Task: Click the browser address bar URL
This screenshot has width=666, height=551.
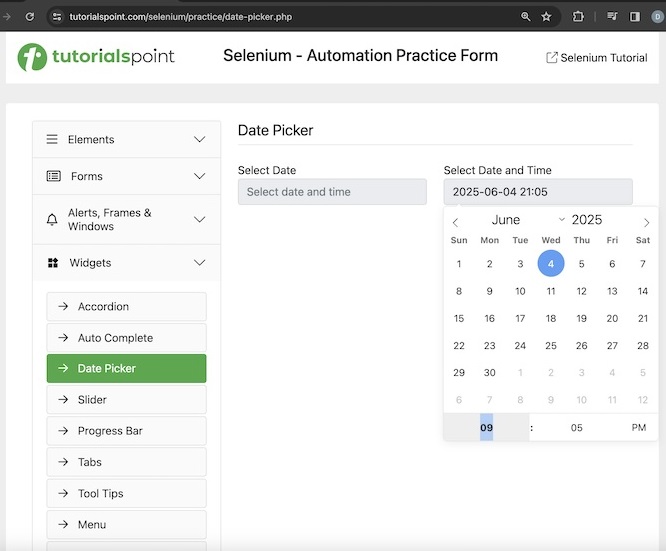Action: pos(181,17)
